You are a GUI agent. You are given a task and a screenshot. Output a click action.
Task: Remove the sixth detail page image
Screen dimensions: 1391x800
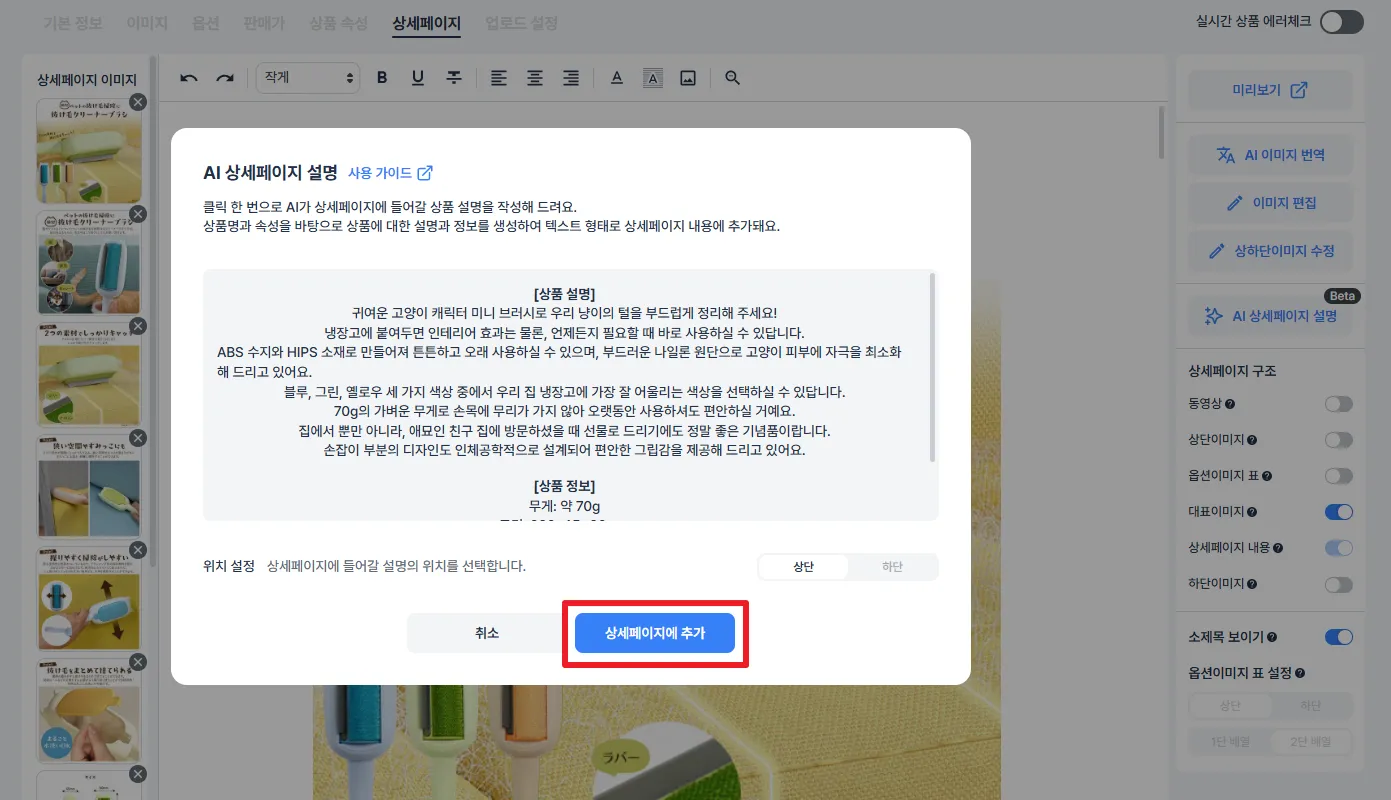pyautogui.click(x=138, y=662)
